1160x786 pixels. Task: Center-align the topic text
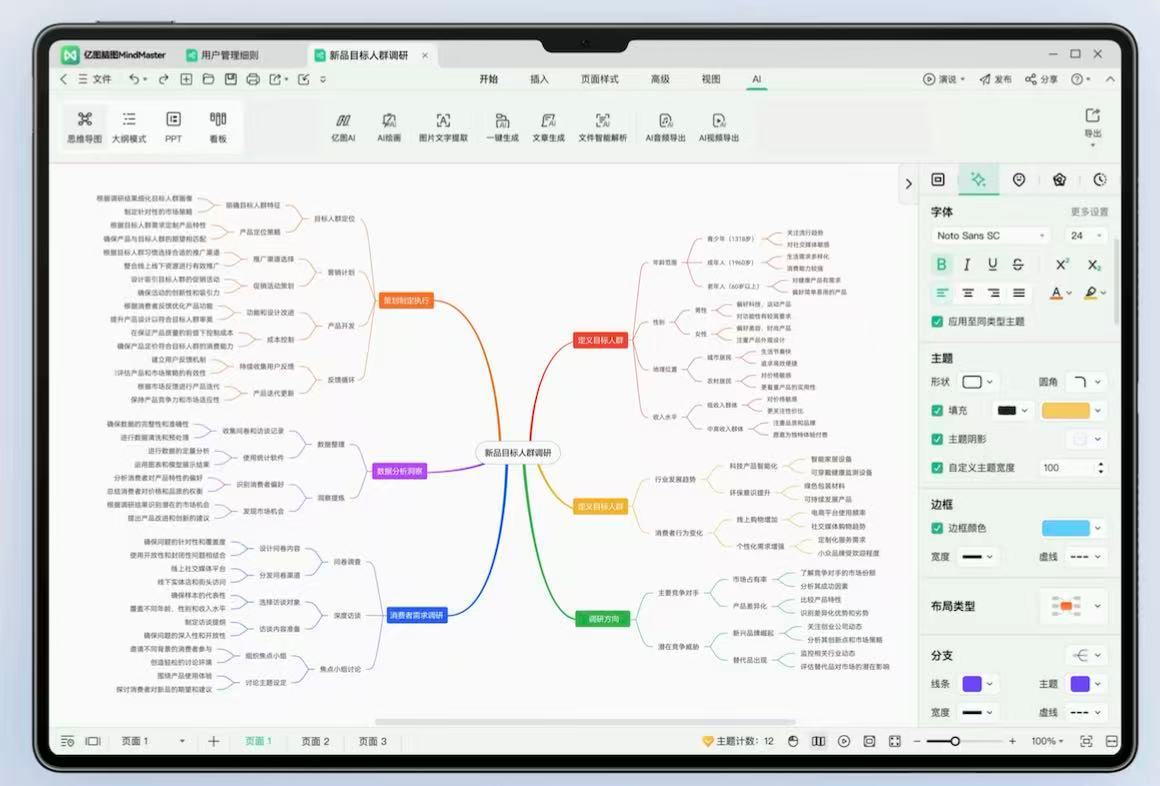point(968,293)
